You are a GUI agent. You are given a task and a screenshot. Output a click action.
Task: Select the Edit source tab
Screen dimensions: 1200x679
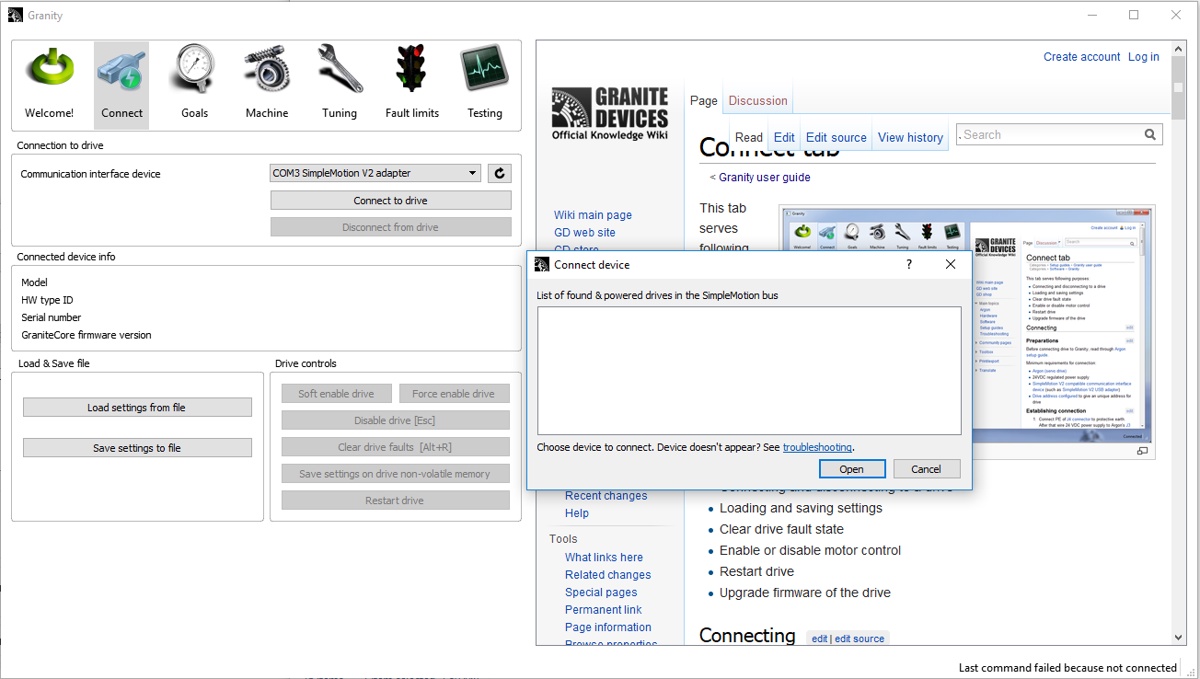835,136
